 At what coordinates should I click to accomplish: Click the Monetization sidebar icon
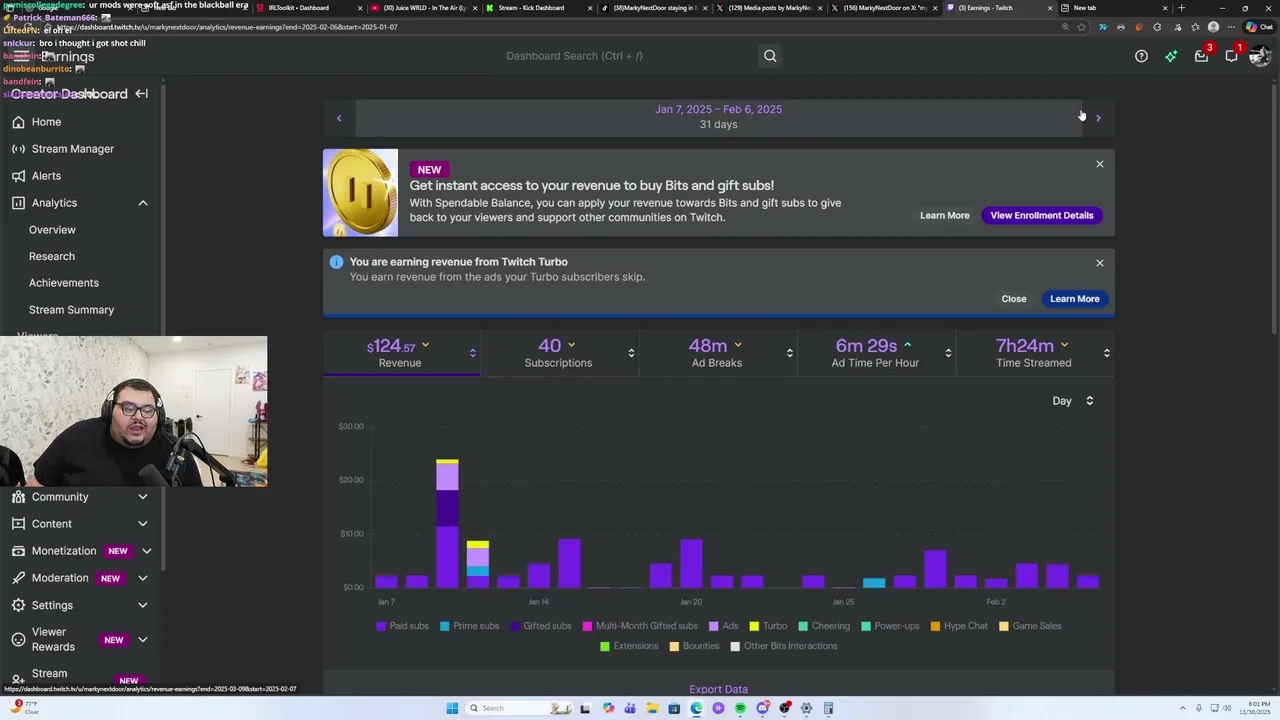tap(18, 551)
